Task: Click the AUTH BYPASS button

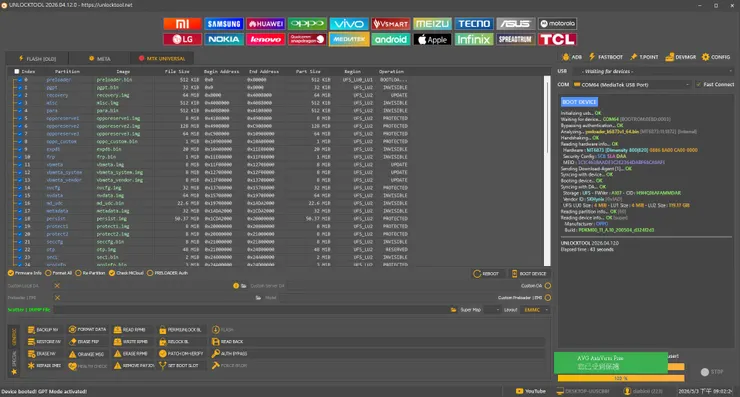Action: click(x=229, y=354)
